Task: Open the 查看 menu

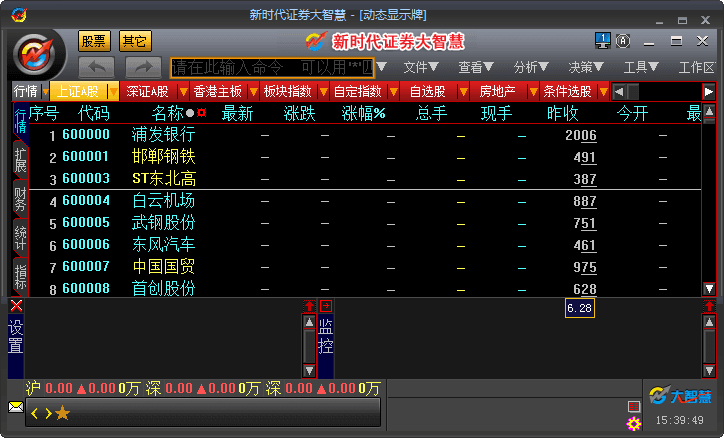Action: (476, 67)
